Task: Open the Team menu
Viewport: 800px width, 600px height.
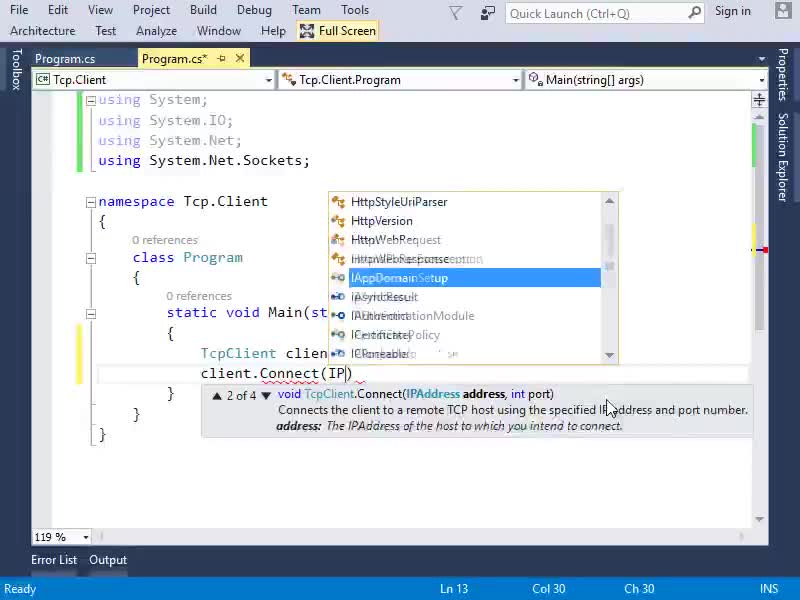Action: (306, 10)
